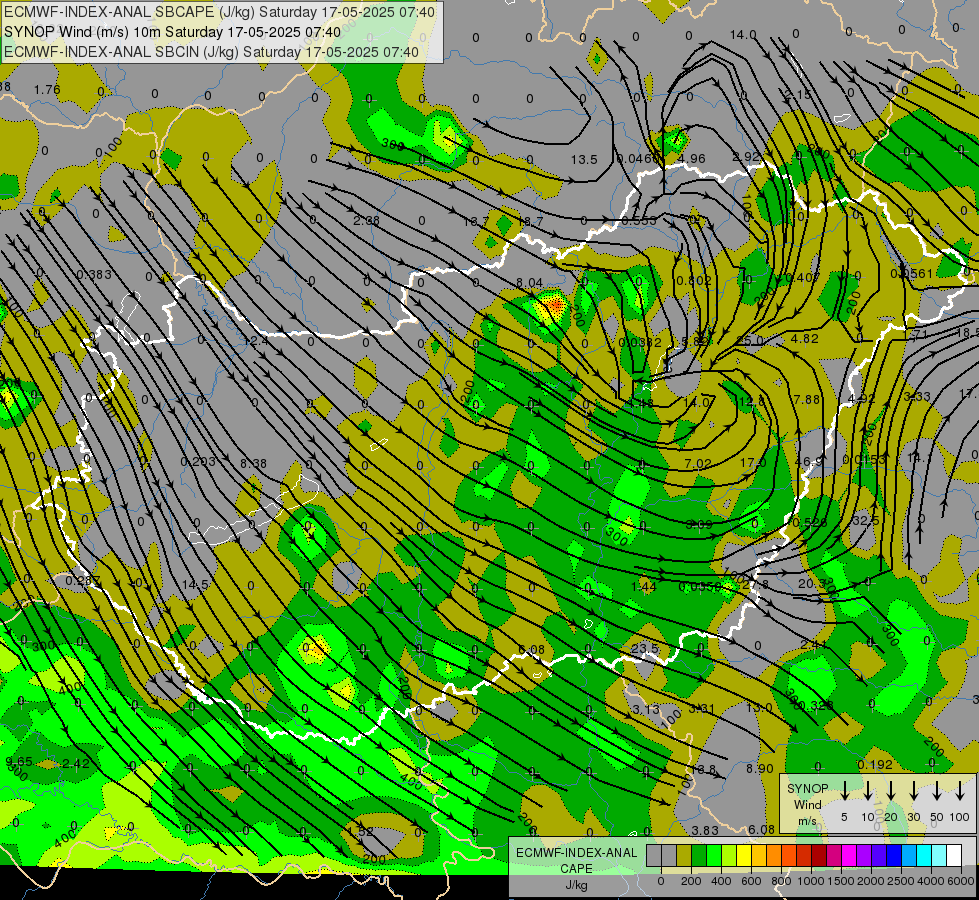Click the '0.203' map value
Image resolution: width=979 pixels, height=900 pixels.
(198, 462)
